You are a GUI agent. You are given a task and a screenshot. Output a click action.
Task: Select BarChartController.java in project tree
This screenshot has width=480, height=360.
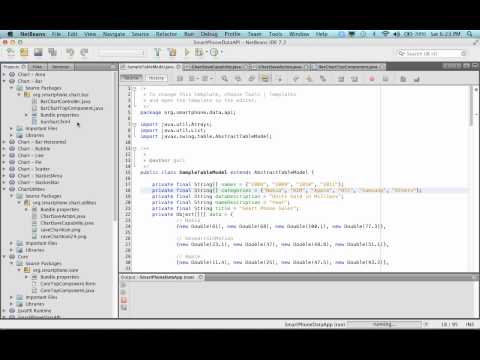pos(65,101)
